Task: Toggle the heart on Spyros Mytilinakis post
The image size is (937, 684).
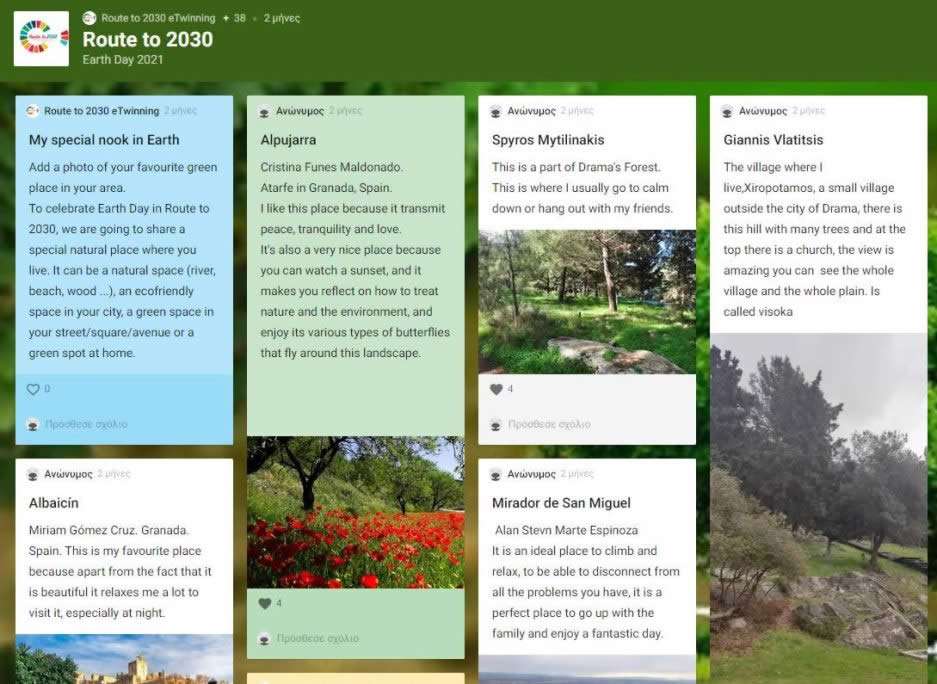Action: (496, 389)
